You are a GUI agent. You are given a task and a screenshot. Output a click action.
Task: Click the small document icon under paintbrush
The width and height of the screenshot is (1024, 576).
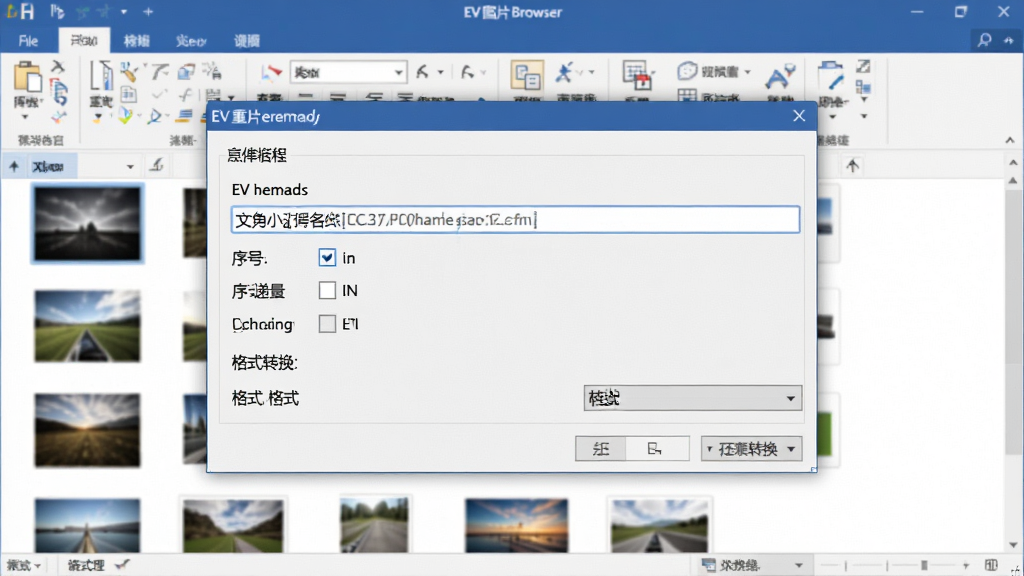pos(129,95)
